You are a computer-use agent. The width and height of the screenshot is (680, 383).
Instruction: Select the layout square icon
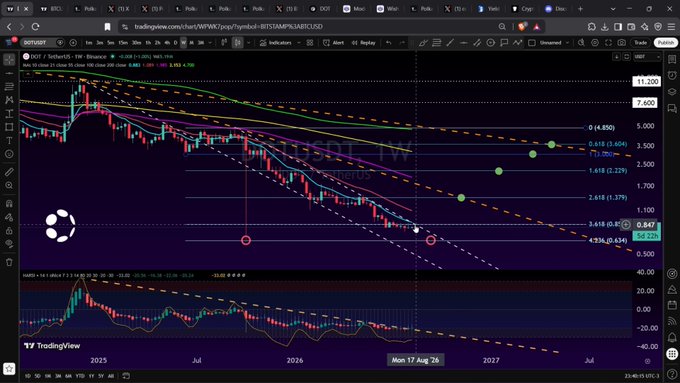pos(532,43)
